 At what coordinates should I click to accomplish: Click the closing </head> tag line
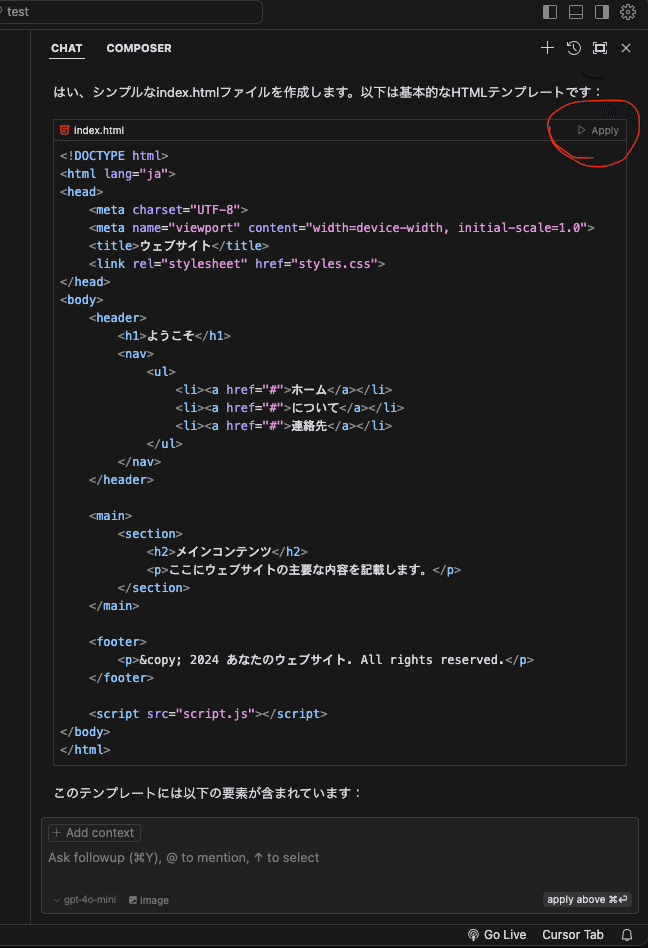tap(85, 282)
